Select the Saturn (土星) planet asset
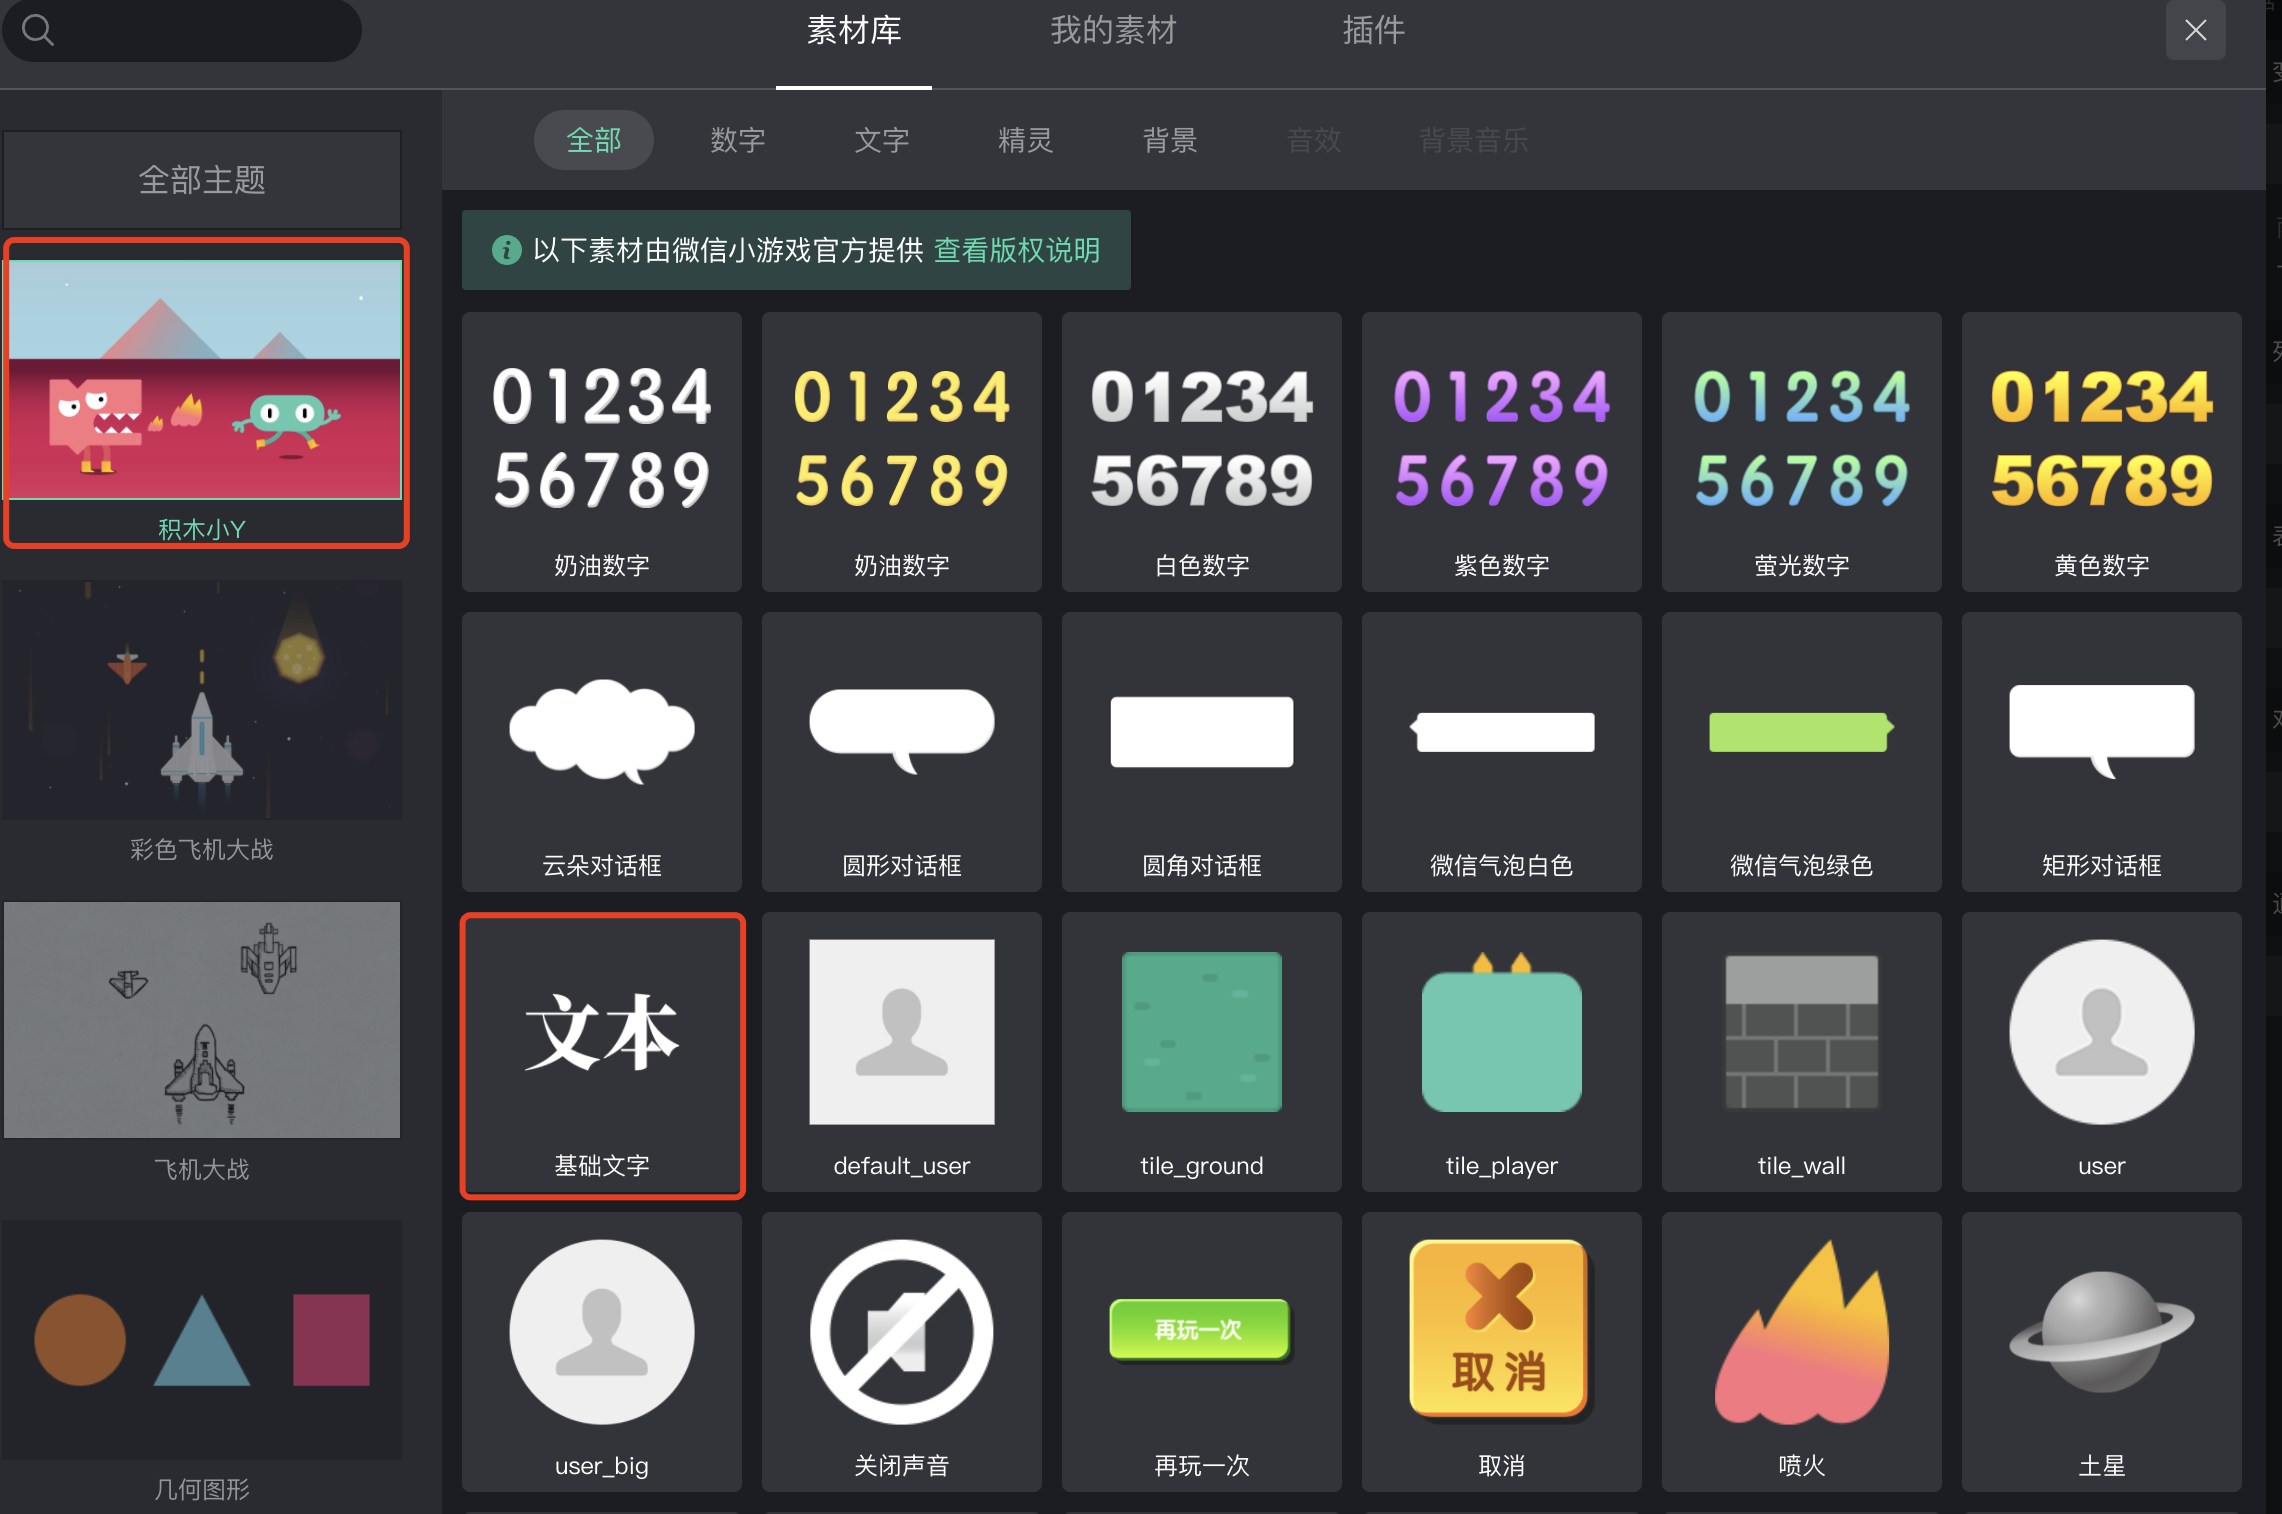 [2101, 1350]
